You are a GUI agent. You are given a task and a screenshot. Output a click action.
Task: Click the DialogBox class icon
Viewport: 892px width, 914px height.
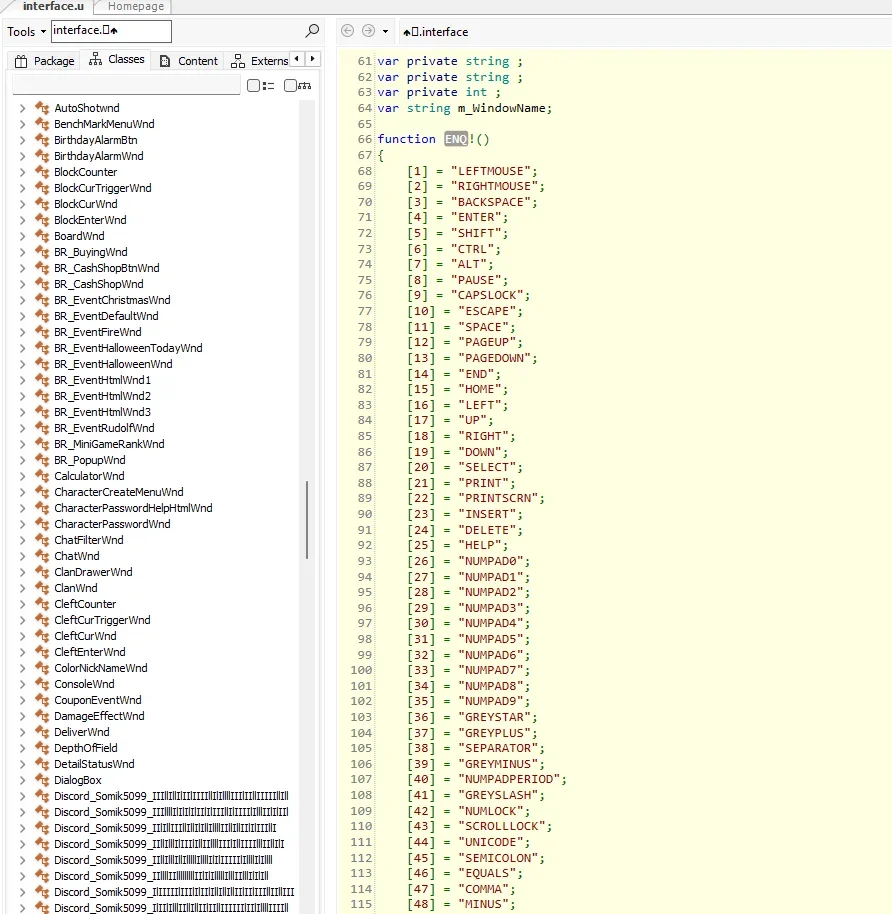point(42,779)
